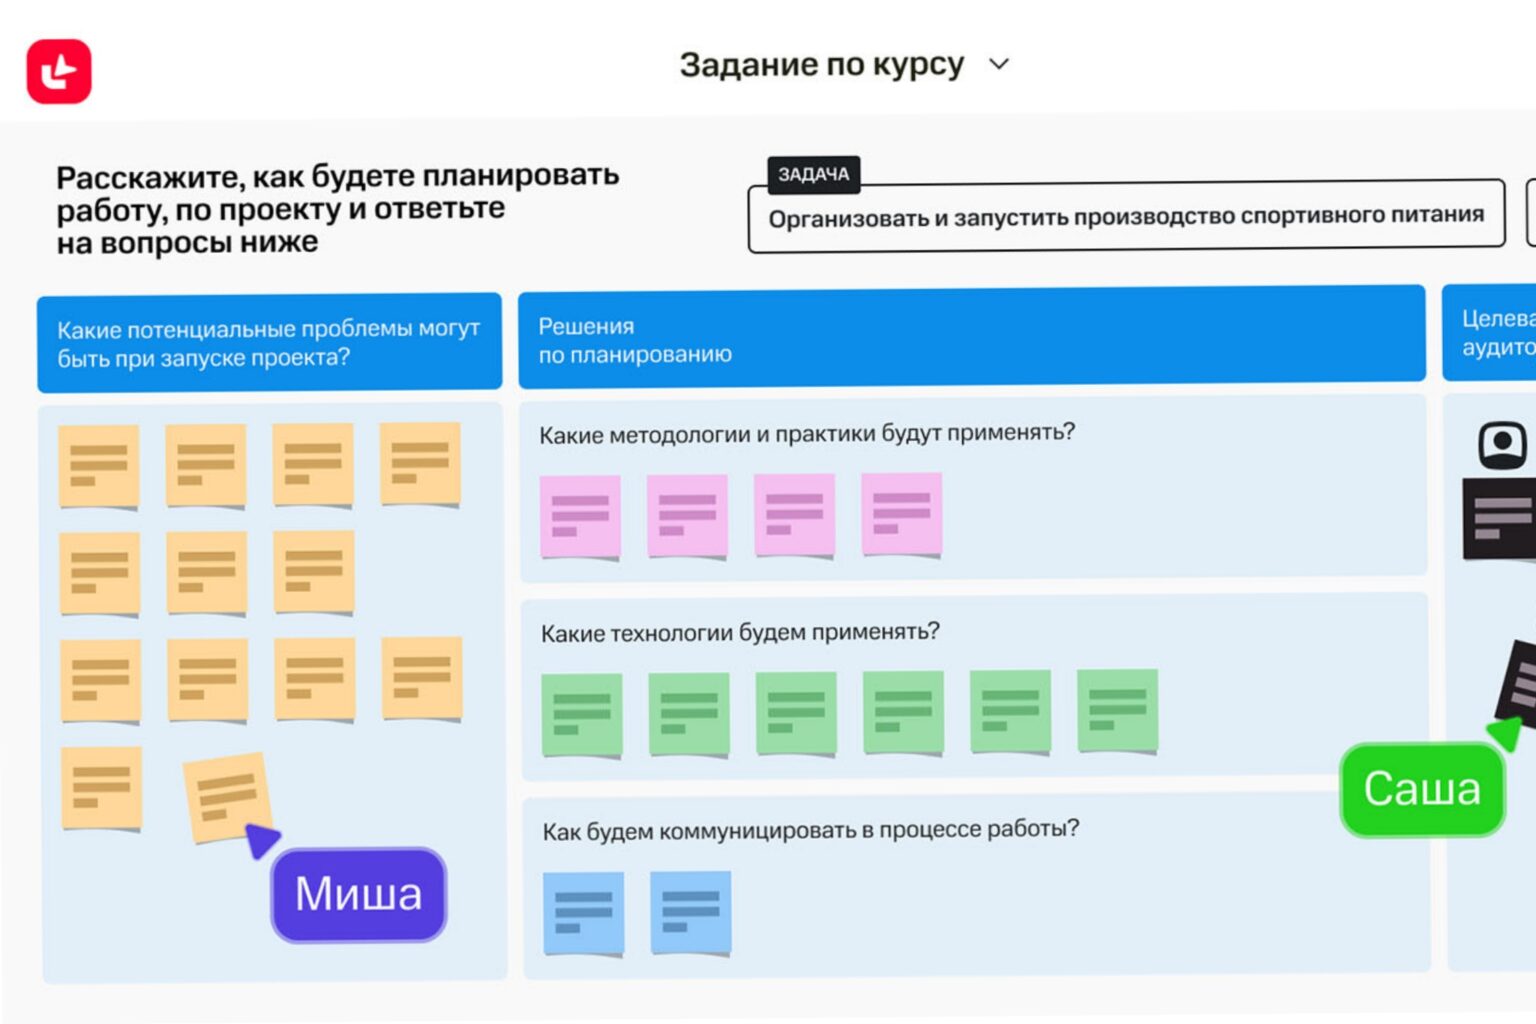The height and width of the screenshot is (1024, 1536).
Task: Select the first pink sticky note
Action: [580, 516]
